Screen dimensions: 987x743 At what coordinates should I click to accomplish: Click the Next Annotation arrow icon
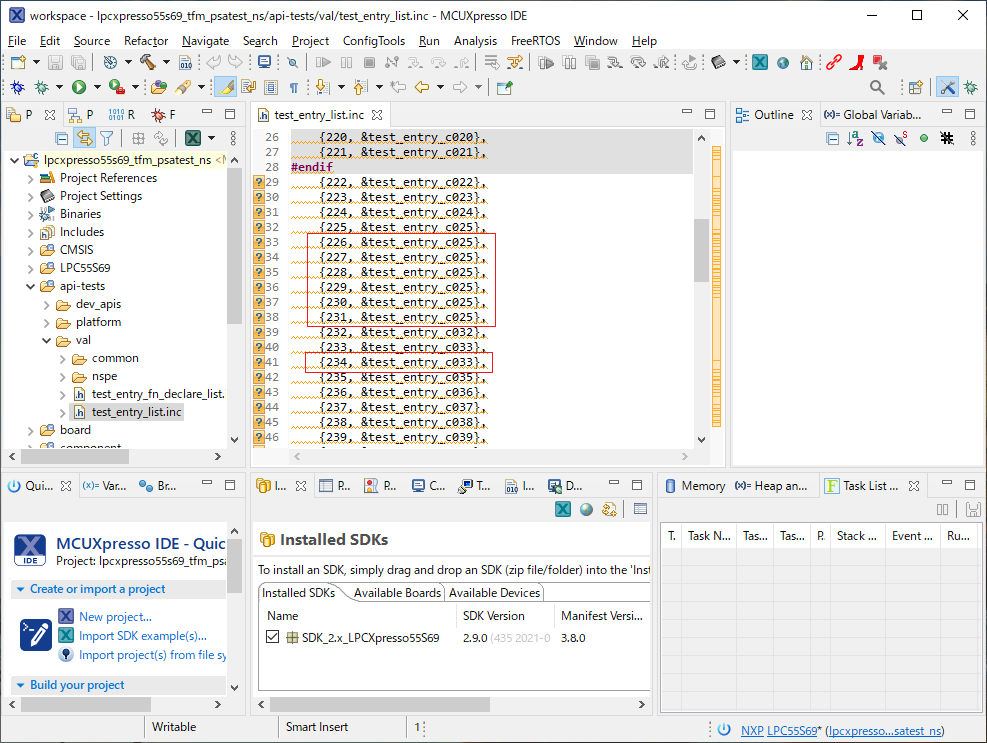pos(322,87)
